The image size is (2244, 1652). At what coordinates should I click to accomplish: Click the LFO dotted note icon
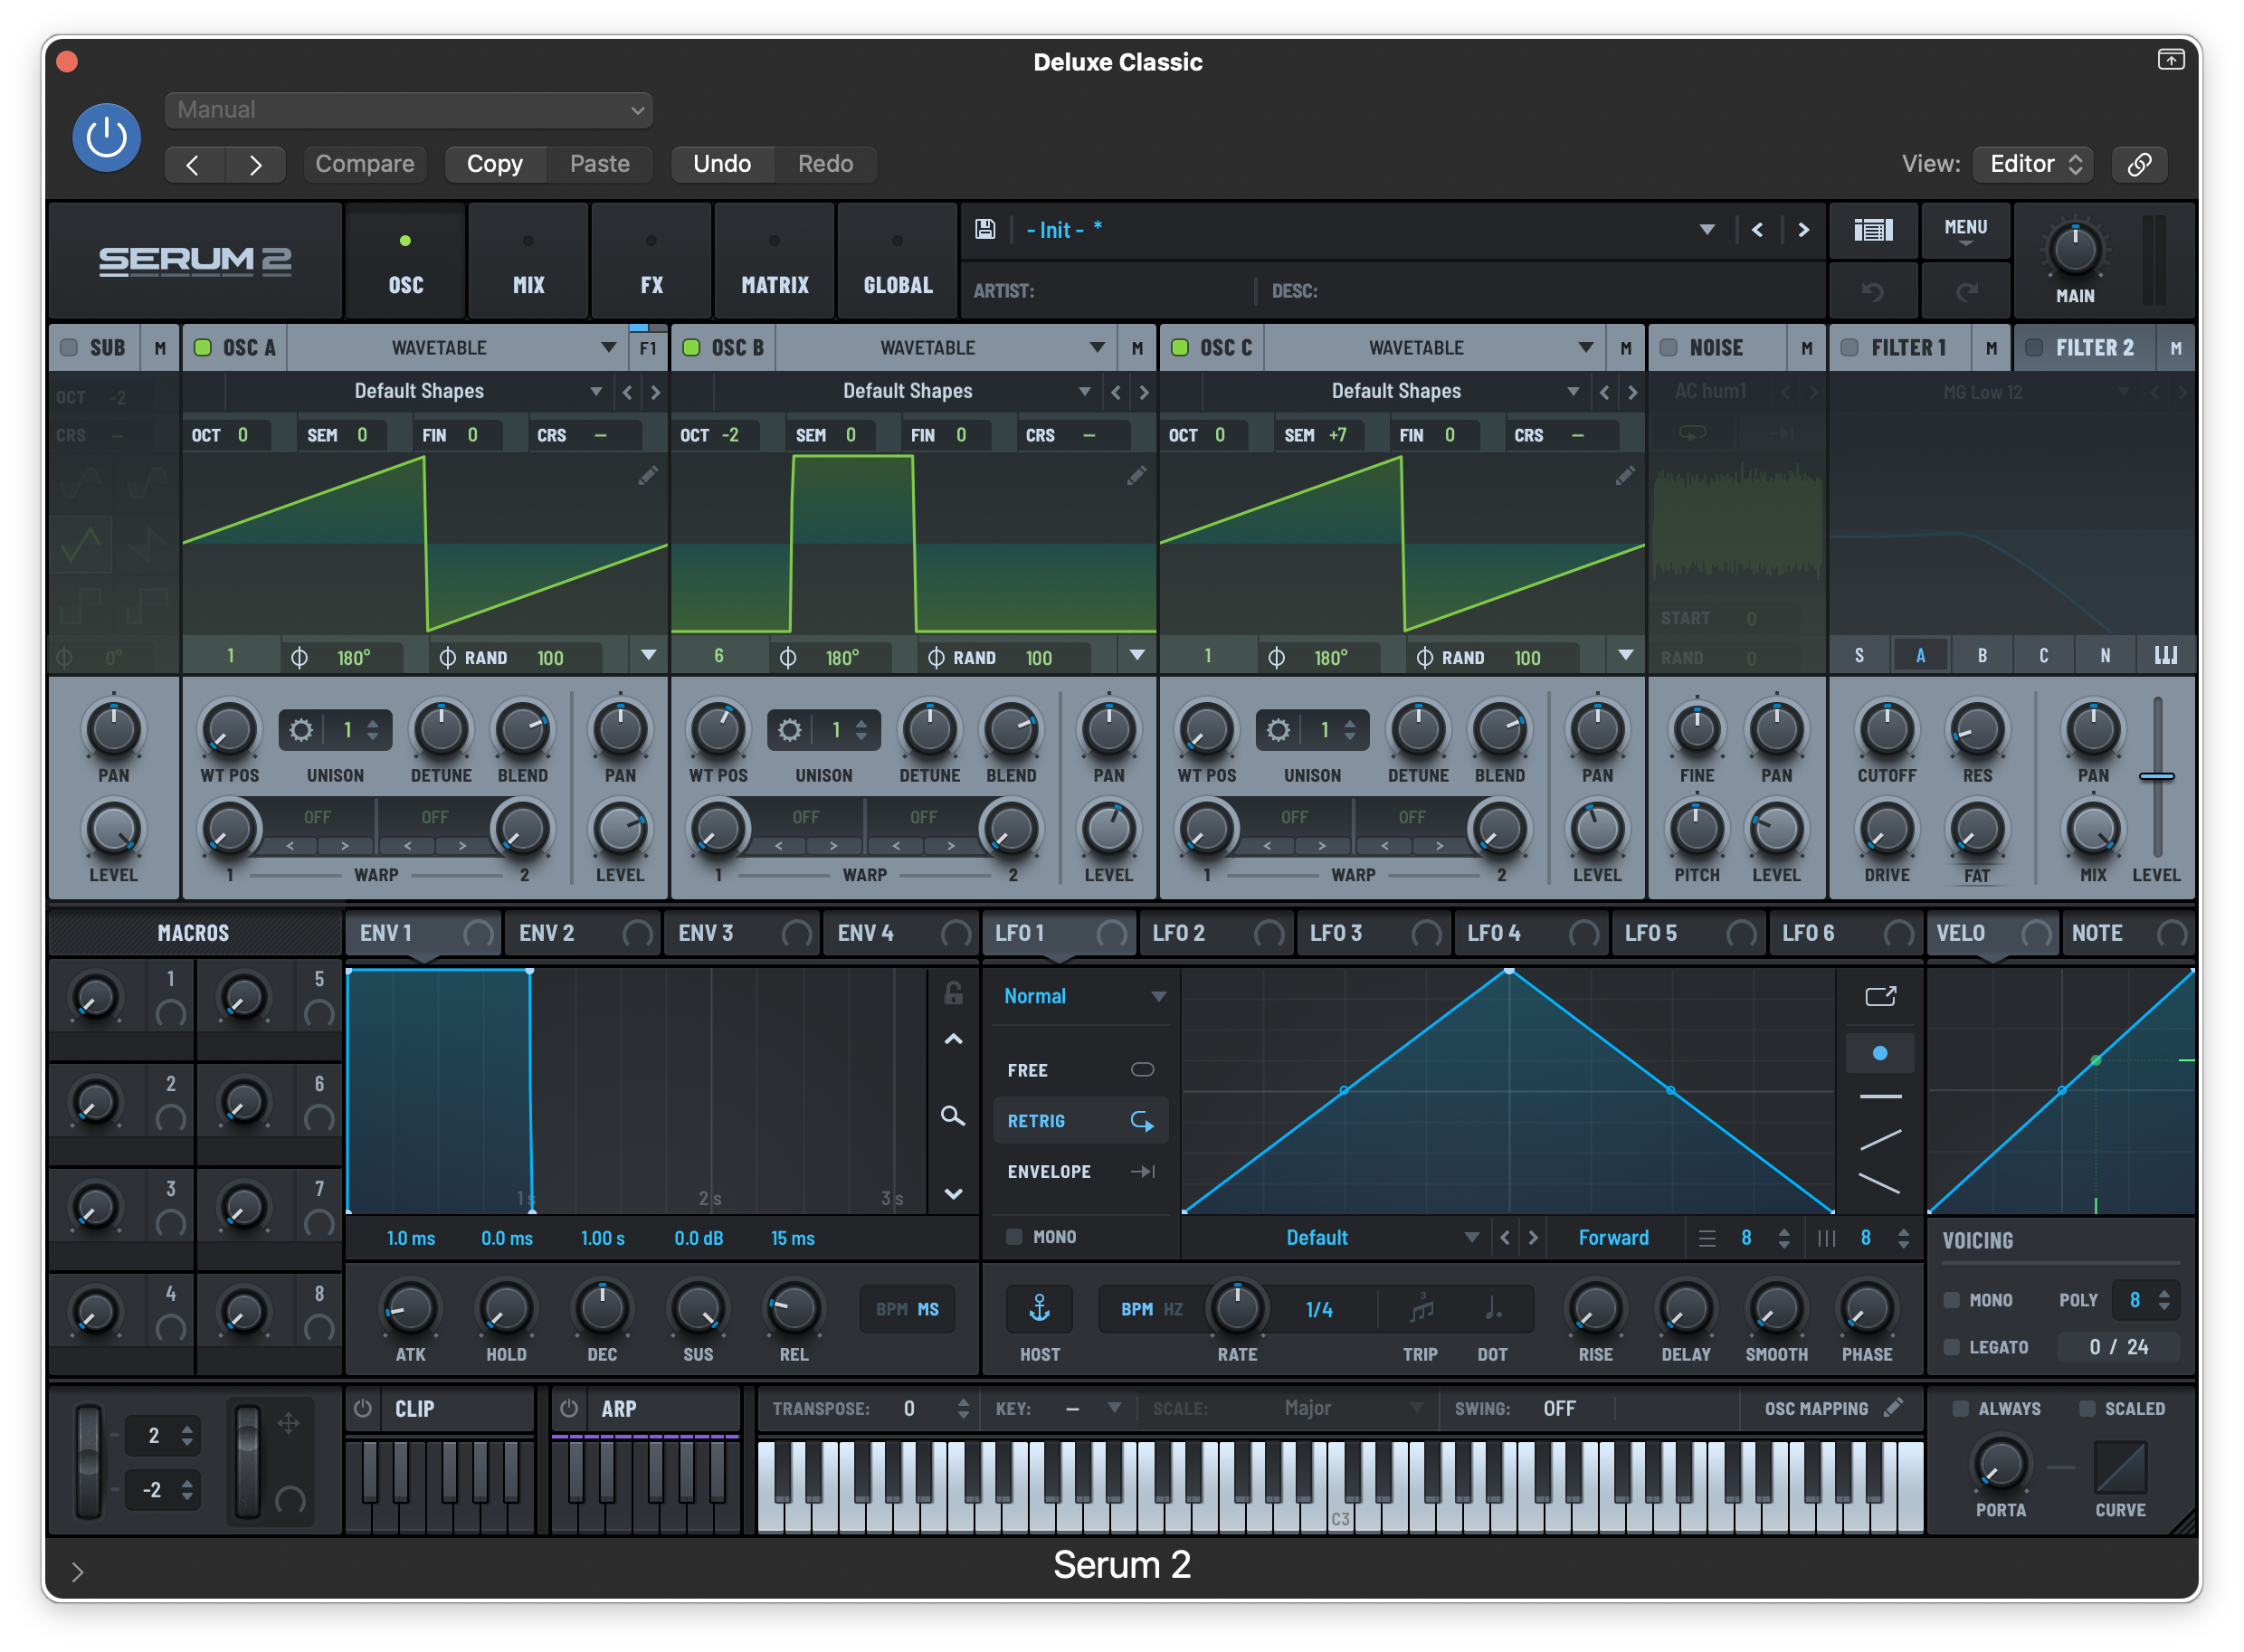tap(1492, 1308)
